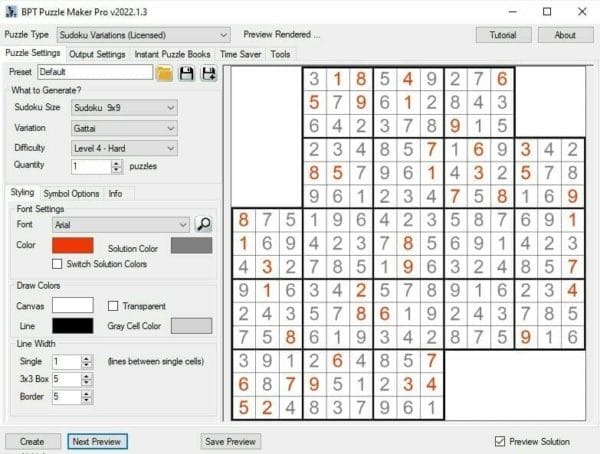The image size is (600, 454).
Task: Select the Styling sub-tab
Action: pos(22,192)
